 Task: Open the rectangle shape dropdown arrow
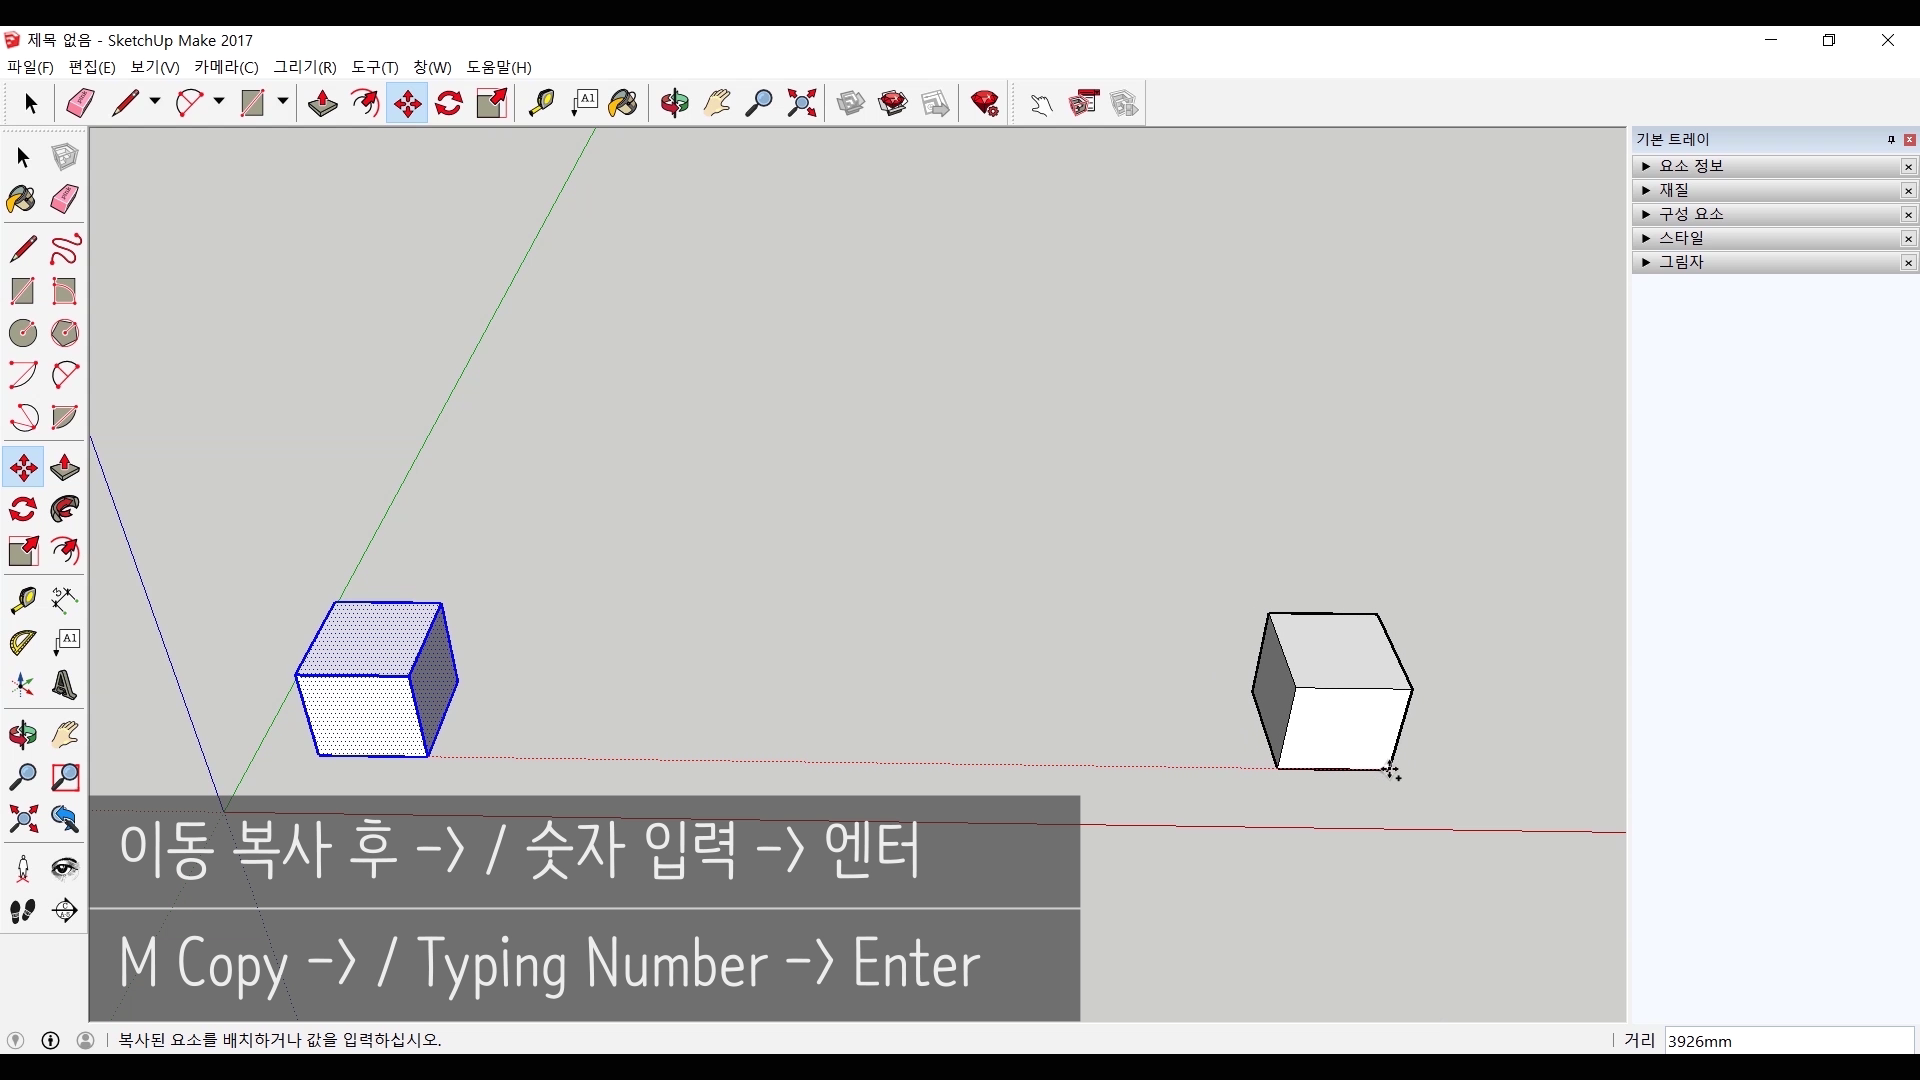(283, 102)
